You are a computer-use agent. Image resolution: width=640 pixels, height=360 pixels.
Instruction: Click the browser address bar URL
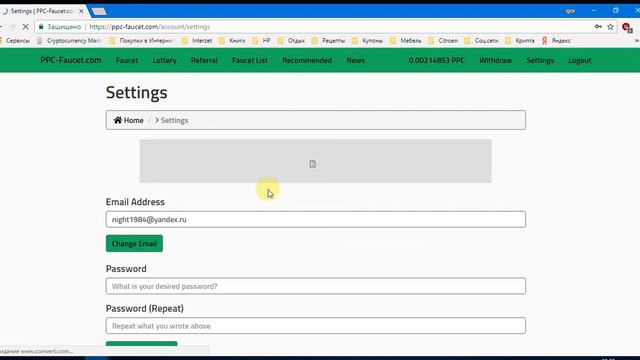pyautogui.click(x=149, y=27)
